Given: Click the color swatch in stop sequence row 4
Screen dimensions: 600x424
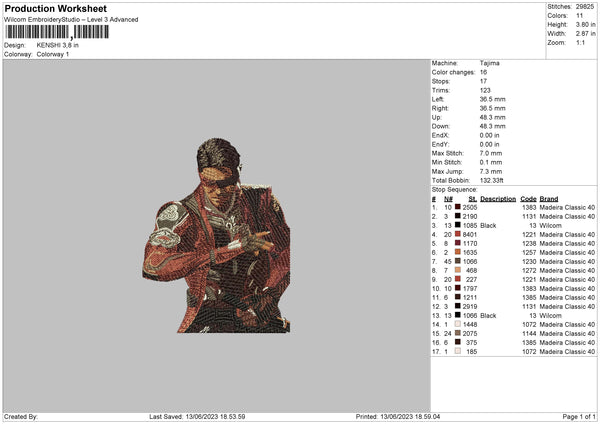Looking at the screenshot, I should (x=457, y=234).
